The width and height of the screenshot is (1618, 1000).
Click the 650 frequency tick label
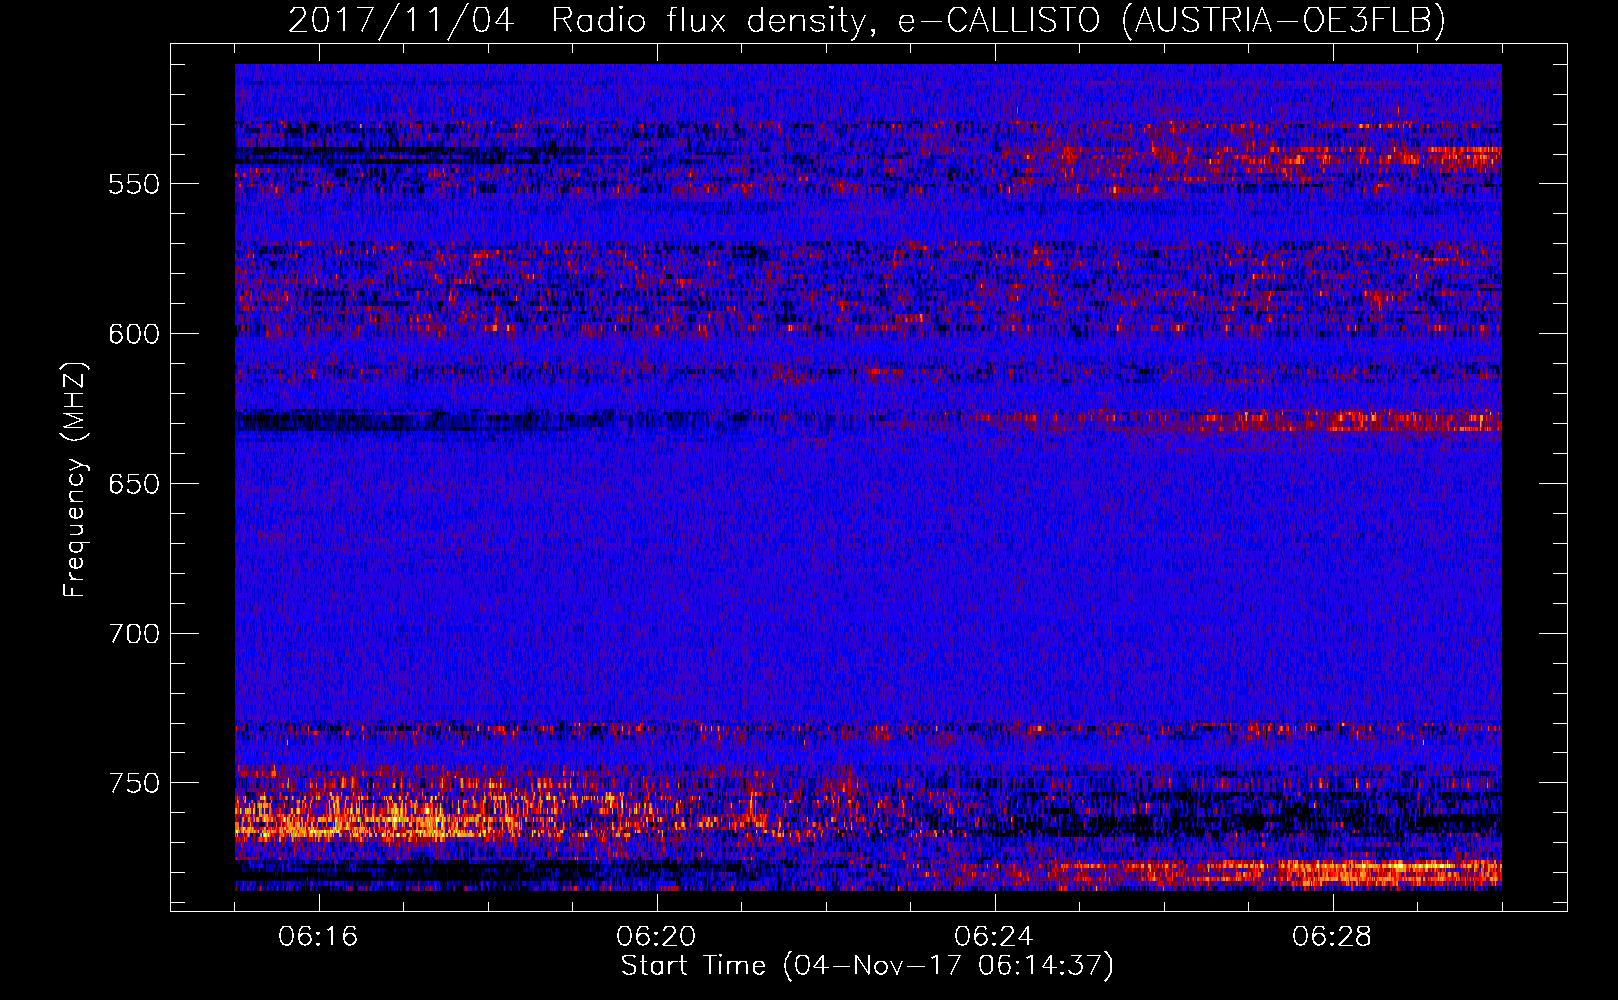[134, 484]
